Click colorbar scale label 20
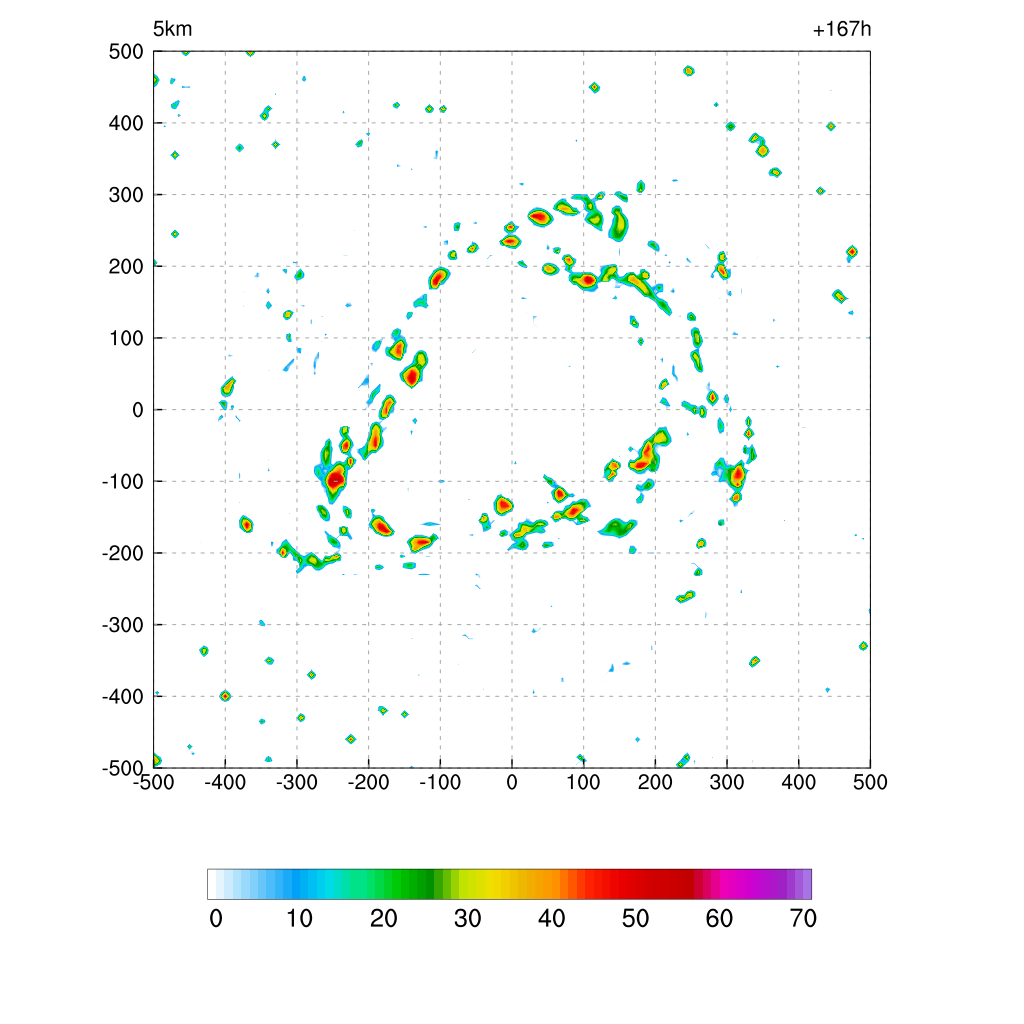The width and height of the screenshot is (1024, 1024). click(383, 919)
